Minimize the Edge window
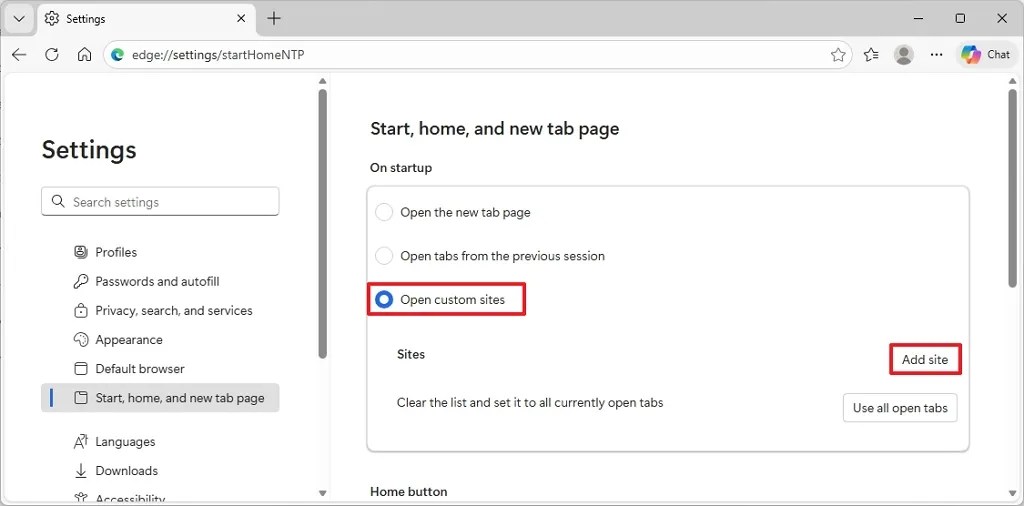The width and height of the screenshot is (1024, 506). [918, 18]
